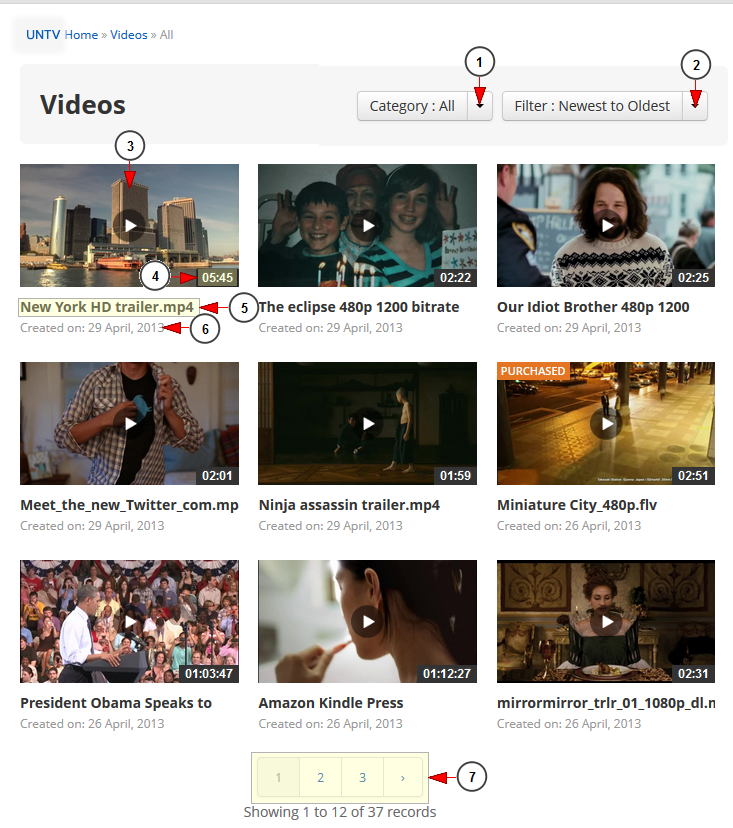
Task: Open the New York HD trailer.mp4 title
Action: tap(107, 307)
